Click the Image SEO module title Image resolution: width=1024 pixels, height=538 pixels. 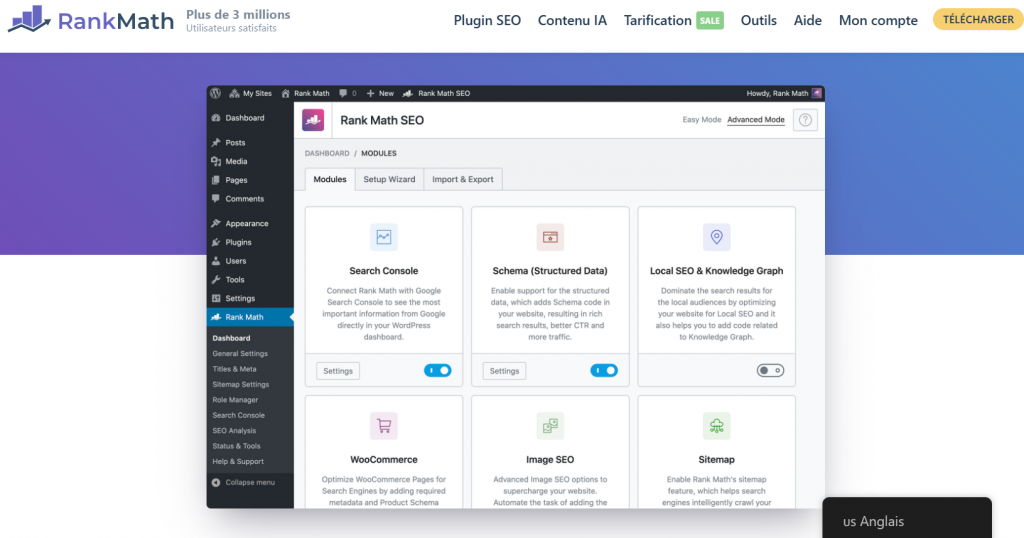pos(550,460)
